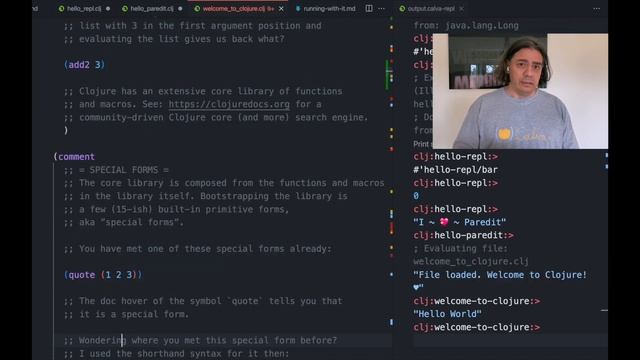Click the line "community-driven Clojure core"
This screenshot has width=640, height=360.
click(x=216, y=118)
